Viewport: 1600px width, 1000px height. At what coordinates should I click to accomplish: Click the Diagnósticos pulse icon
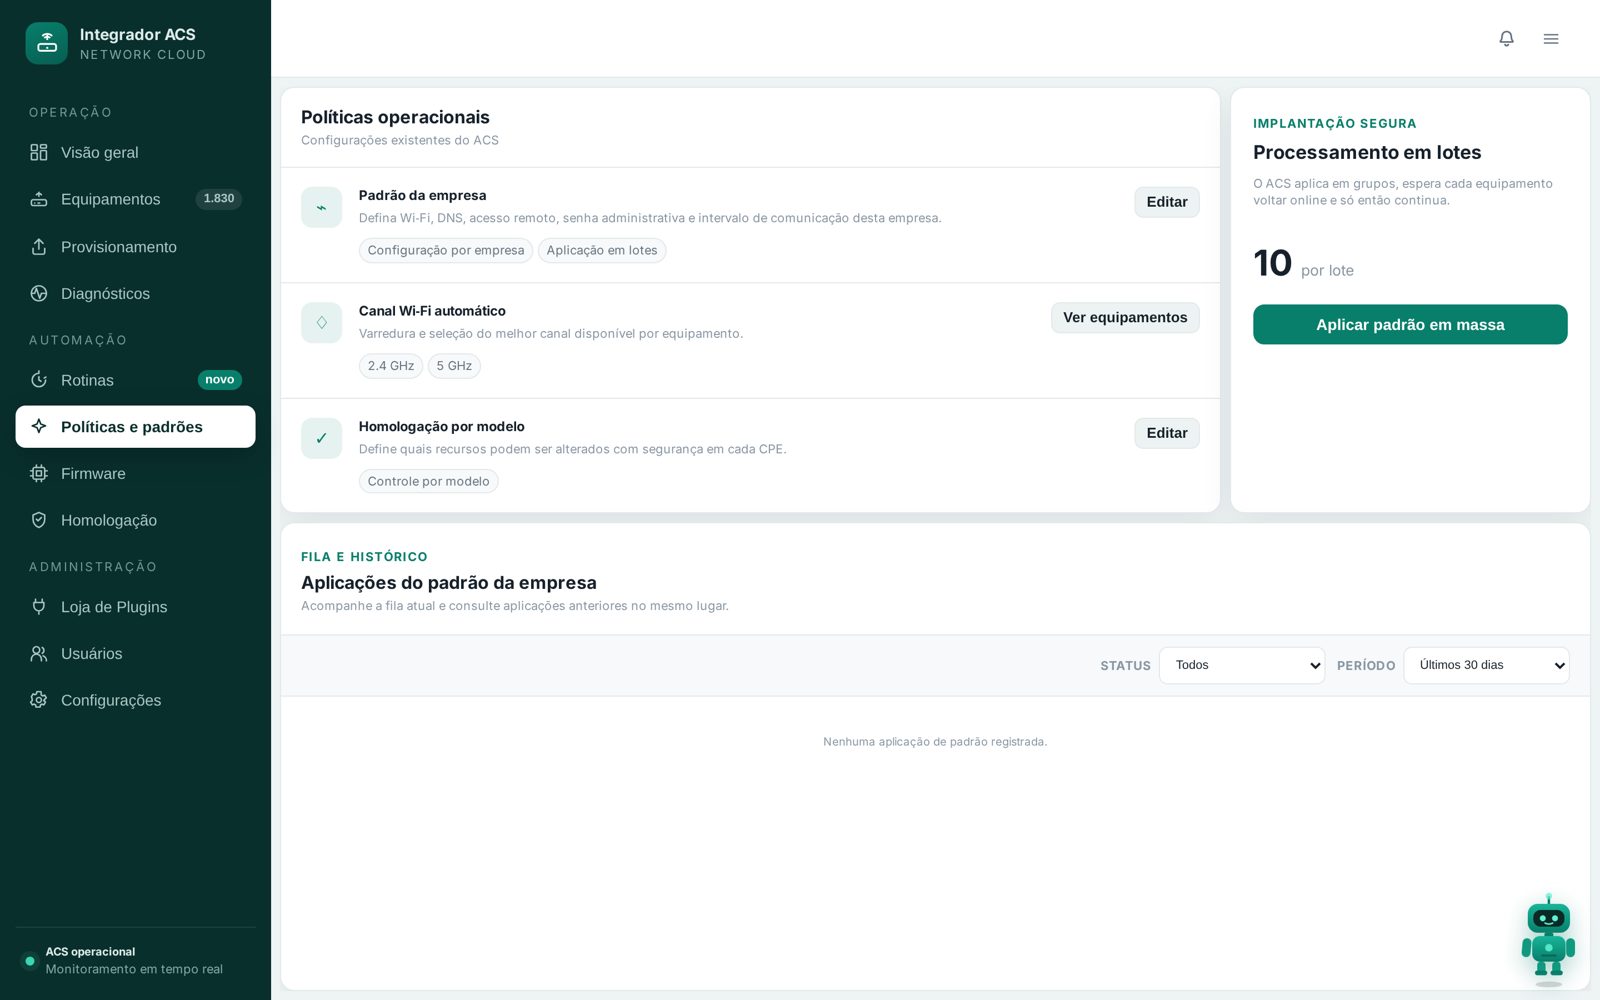coord(39,293)
